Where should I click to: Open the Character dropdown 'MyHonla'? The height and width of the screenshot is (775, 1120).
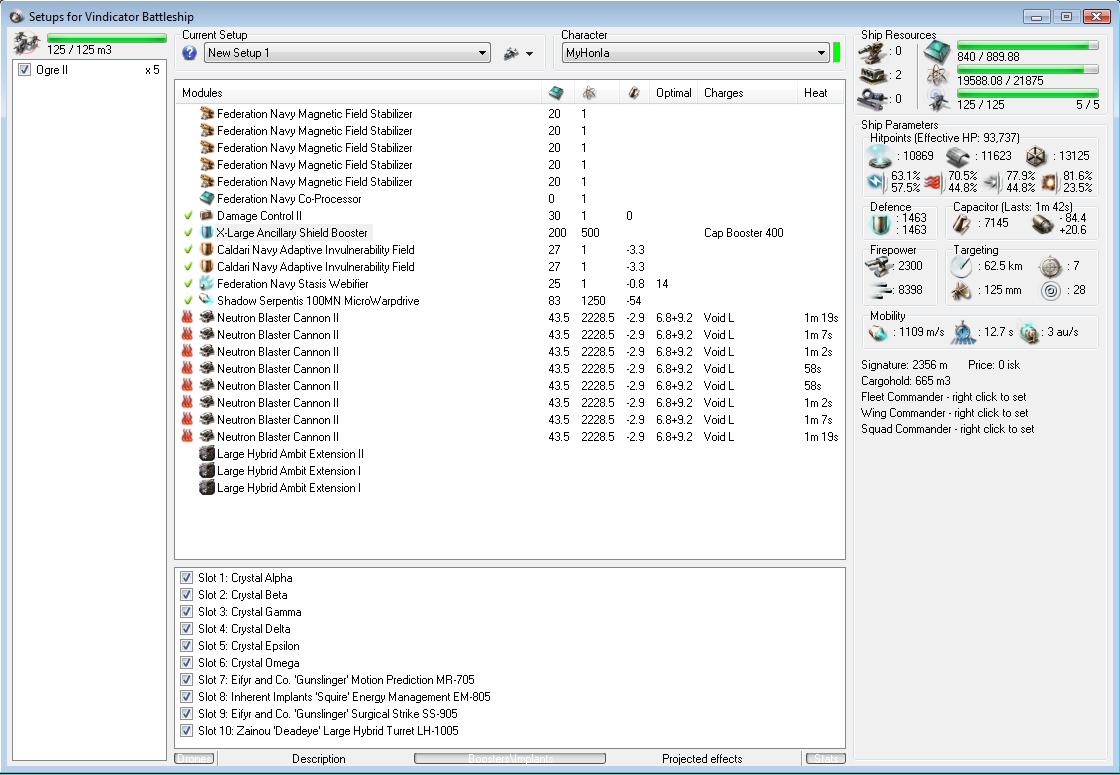(x=695, y=53)
